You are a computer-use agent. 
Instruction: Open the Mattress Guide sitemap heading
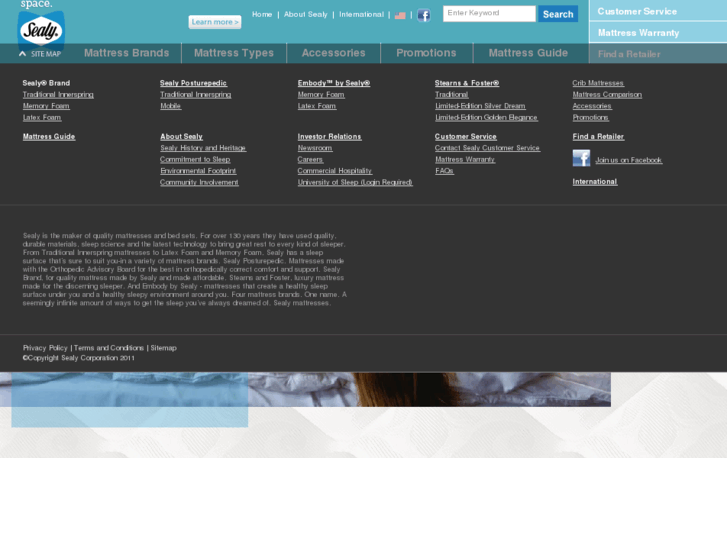click(49, 136)
